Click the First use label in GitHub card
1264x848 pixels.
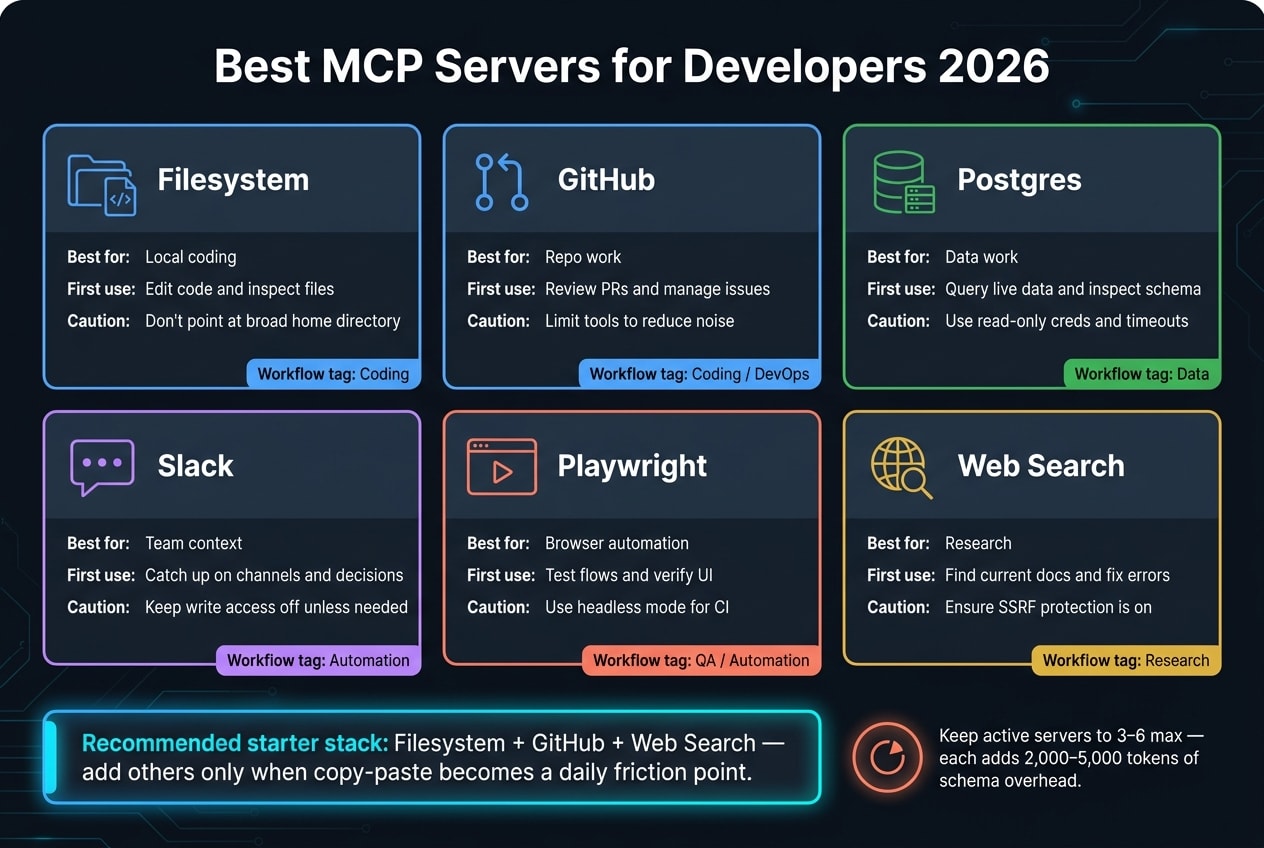(x=501, y=289)
